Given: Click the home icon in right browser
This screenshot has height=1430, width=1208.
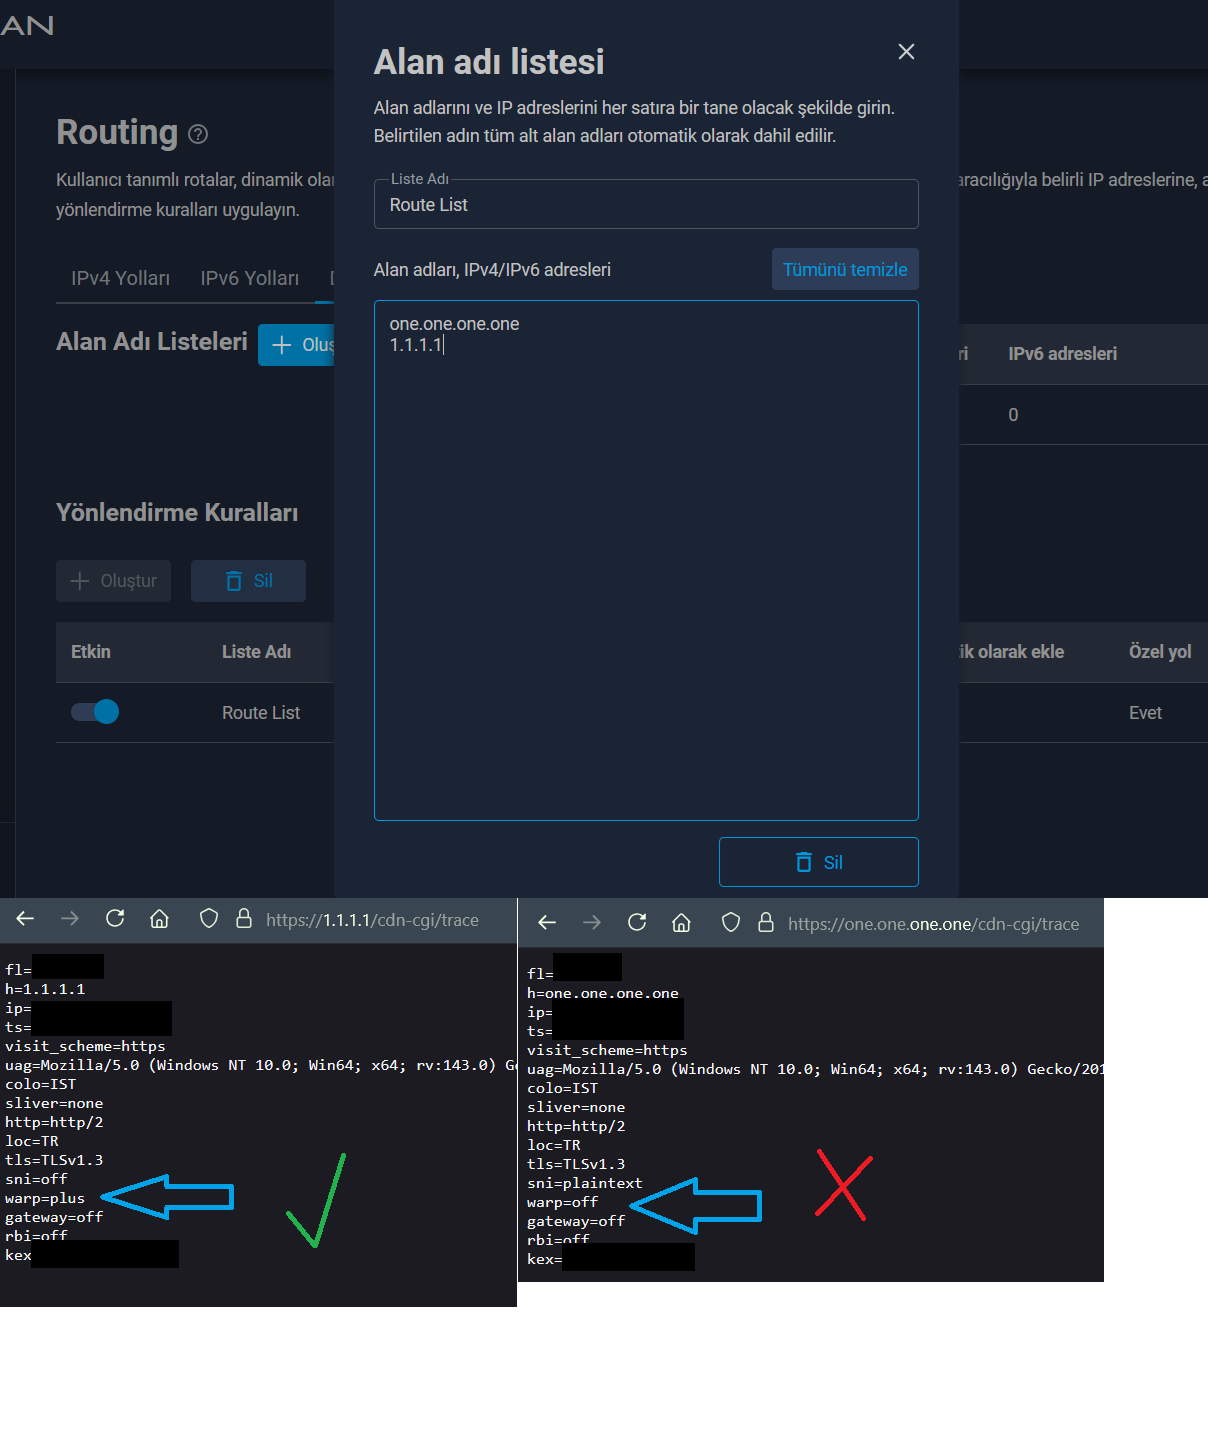Looking at the screenshot, I should click(x=681, y=923).
